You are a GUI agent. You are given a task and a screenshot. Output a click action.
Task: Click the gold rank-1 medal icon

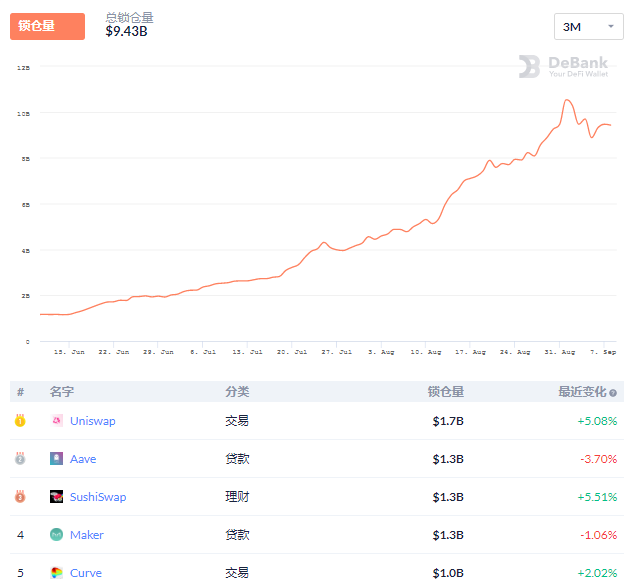click(20, 421)
